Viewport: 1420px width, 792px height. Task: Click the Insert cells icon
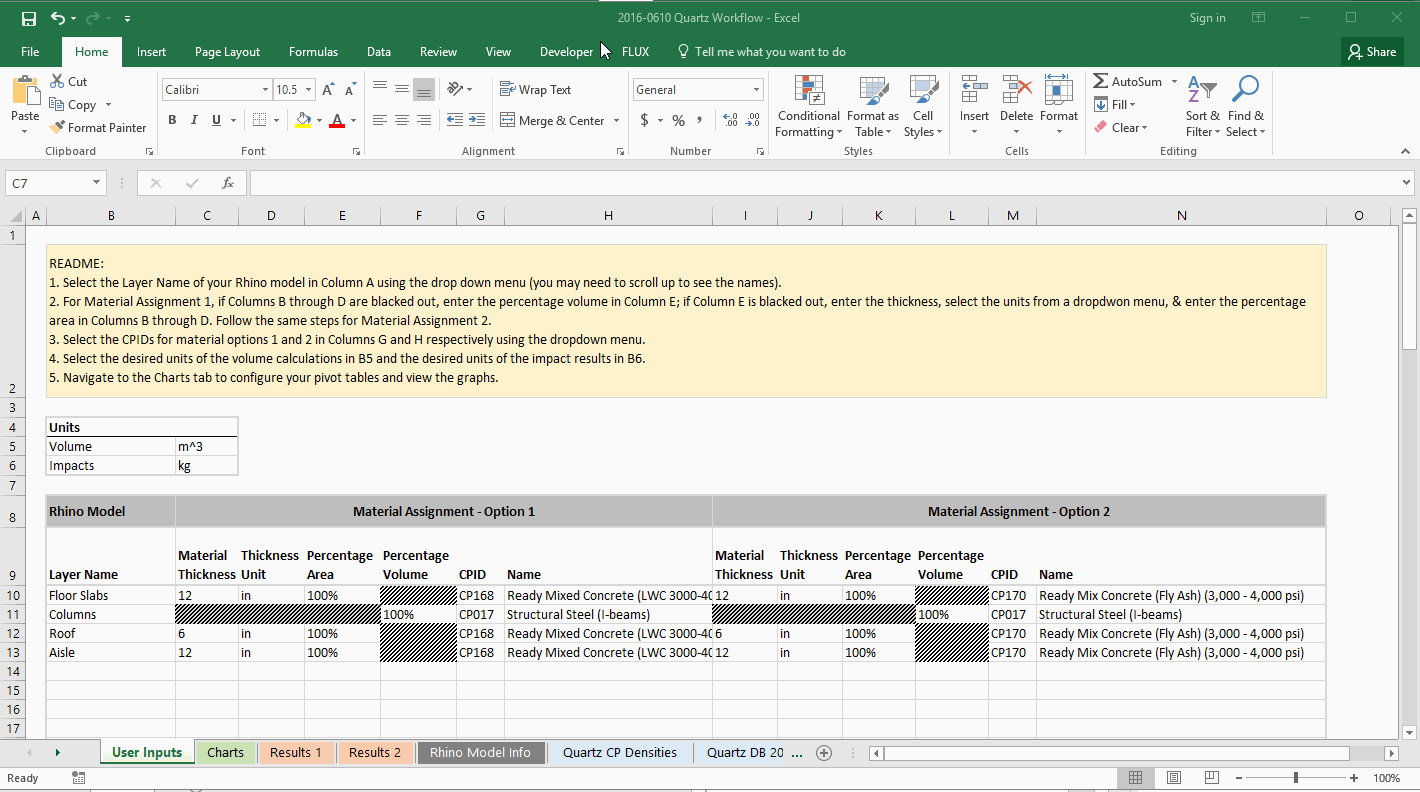(x=974, y=90)
